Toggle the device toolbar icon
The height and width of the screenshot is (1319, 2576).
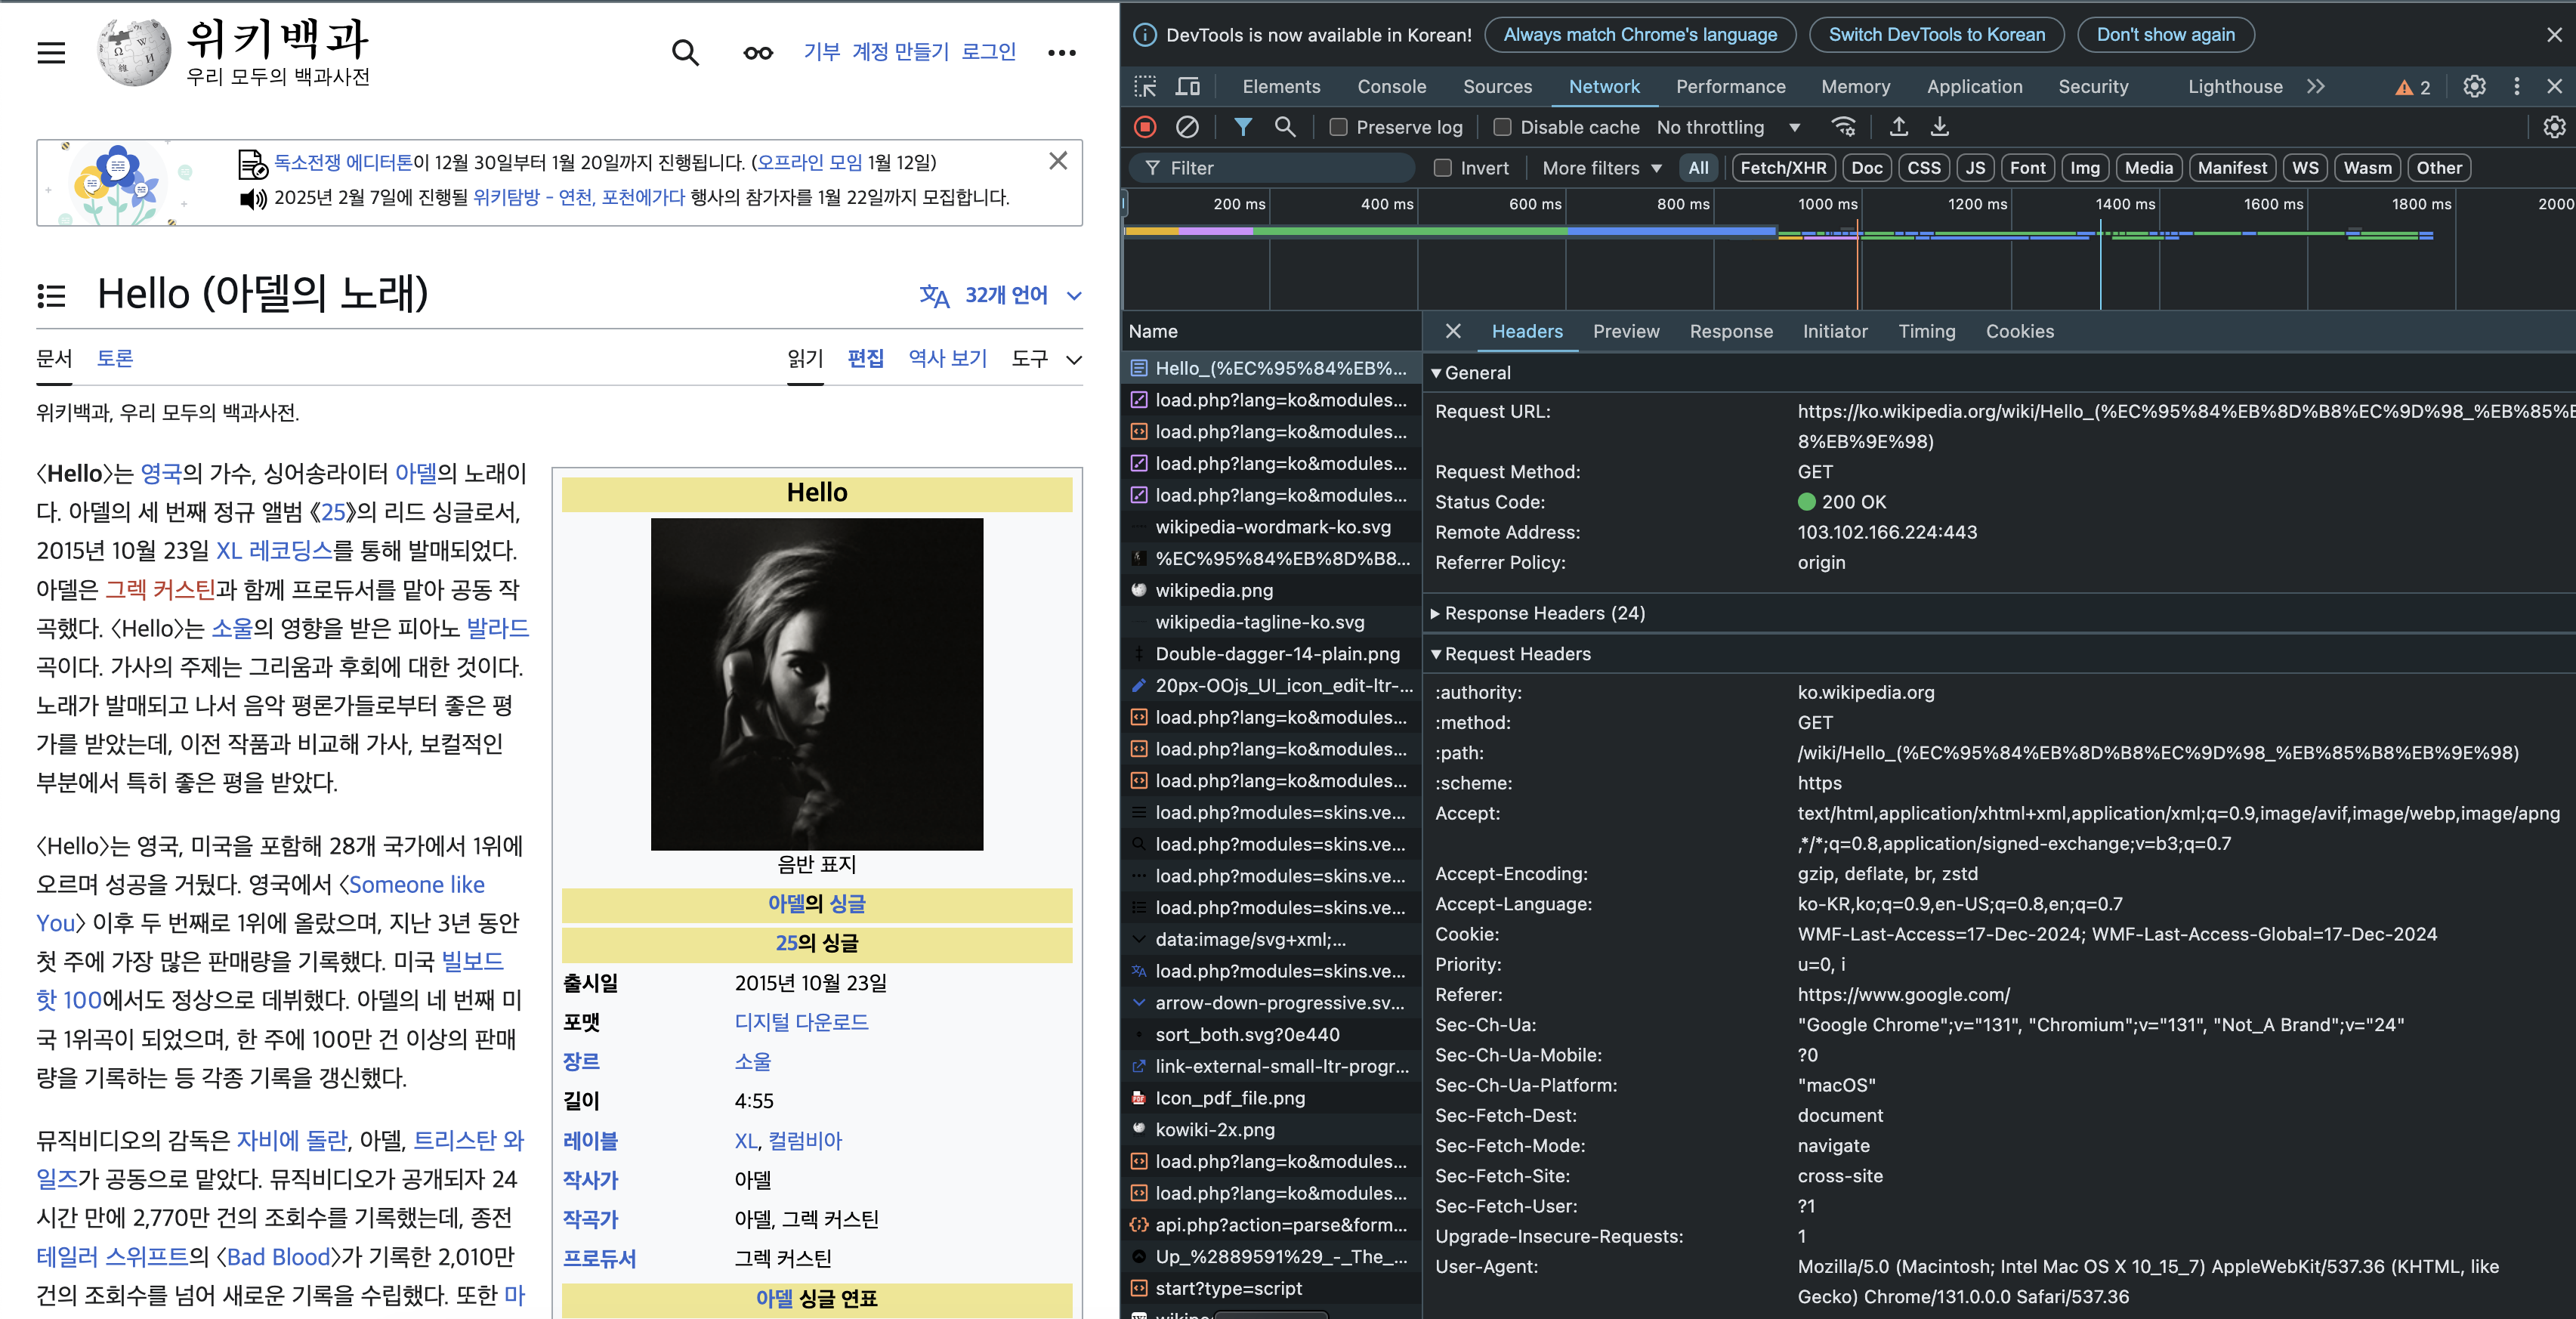pos(1187,87)
